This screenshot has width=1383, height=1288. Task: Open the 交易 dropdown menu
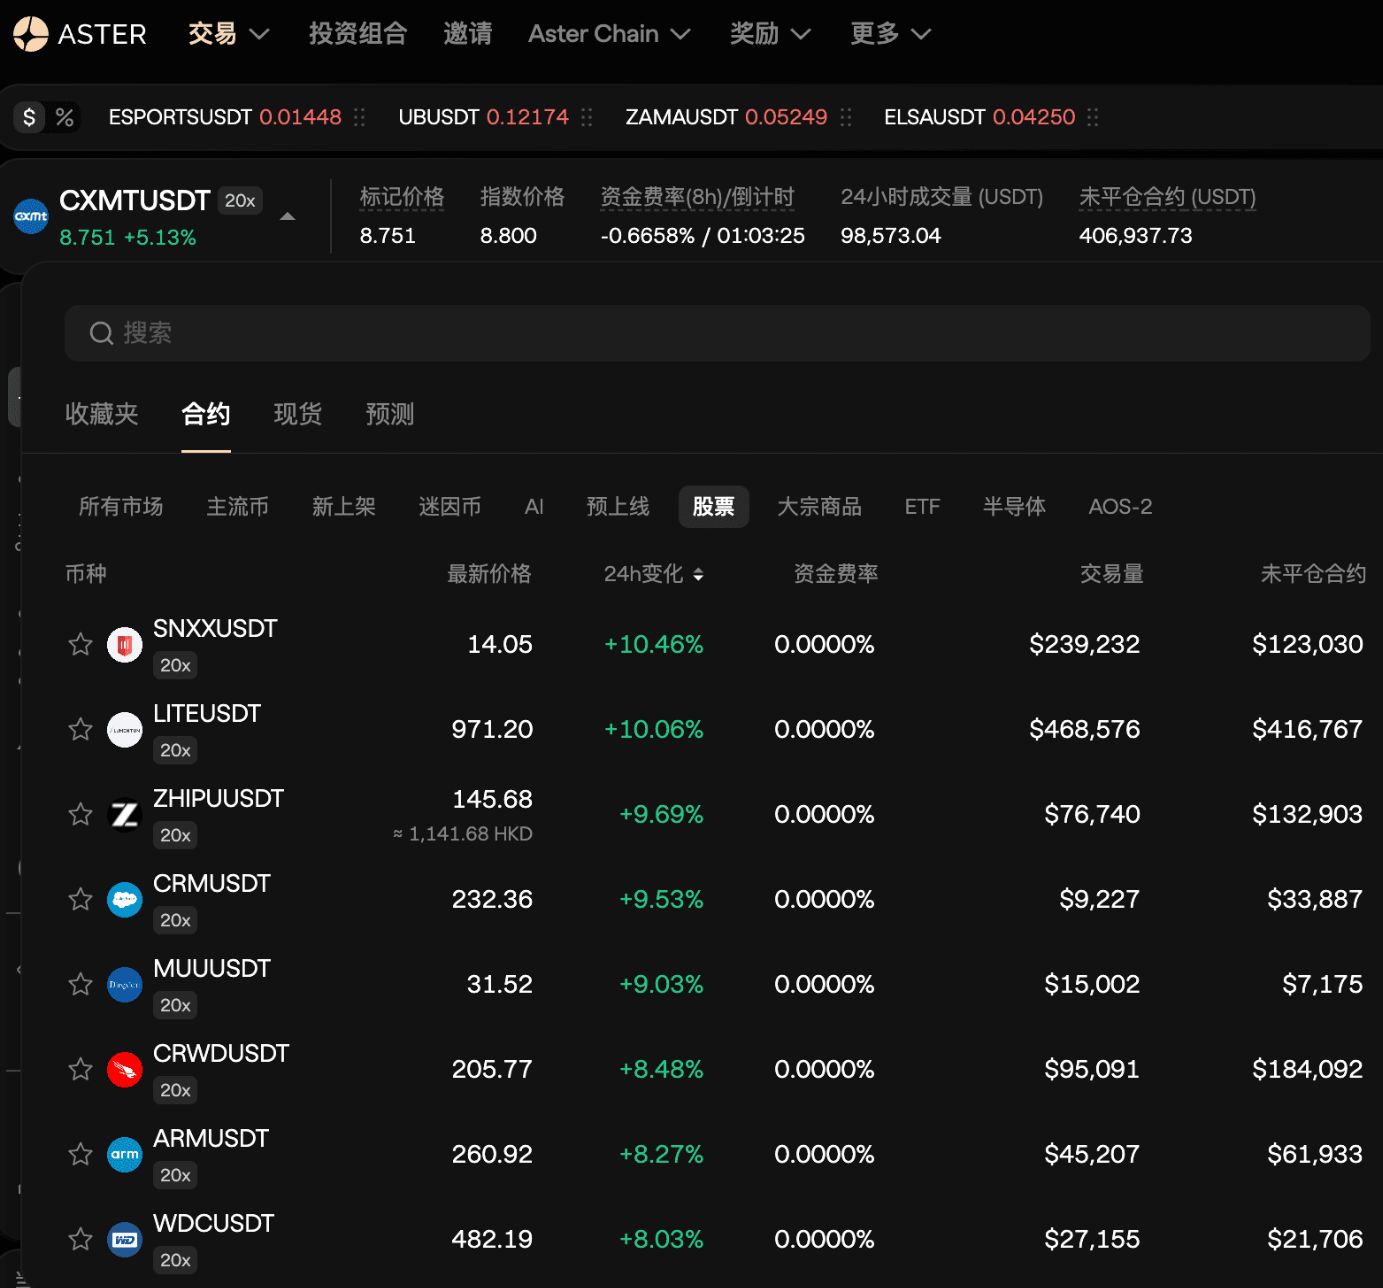[229, 34]
